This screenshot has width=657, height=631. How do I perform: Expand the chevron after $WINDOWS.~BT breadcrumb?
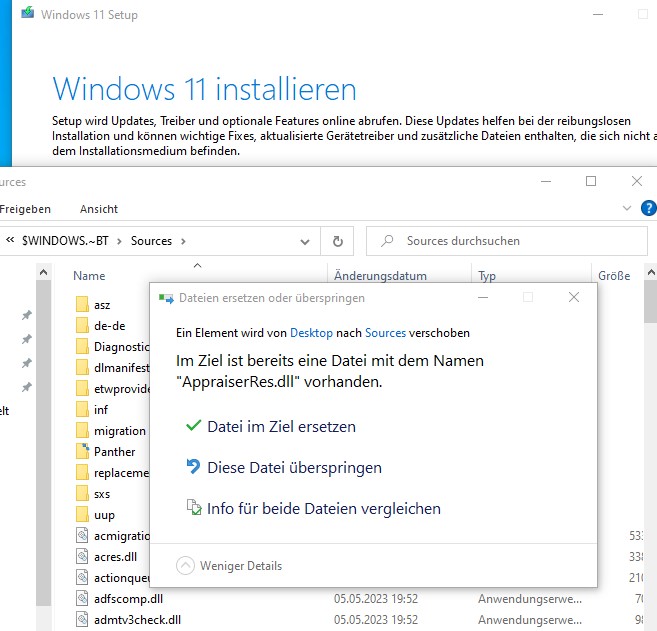(x=119, y=241)
